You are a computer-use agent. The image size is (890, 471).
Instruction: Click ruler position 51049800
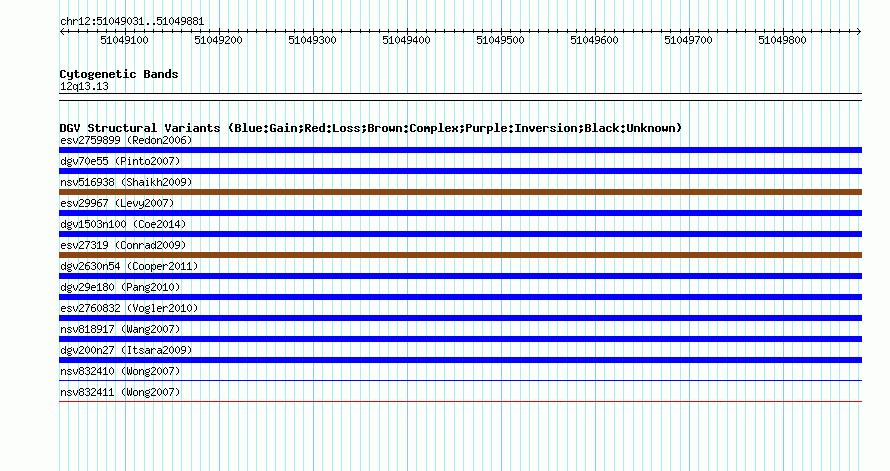click(782, 40)
